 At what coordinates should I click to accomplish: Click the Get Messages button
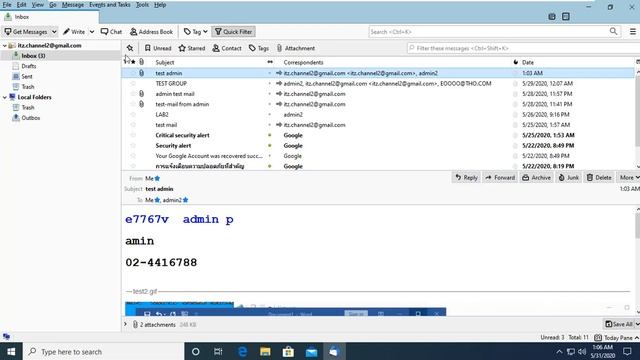tap(25, 31)
